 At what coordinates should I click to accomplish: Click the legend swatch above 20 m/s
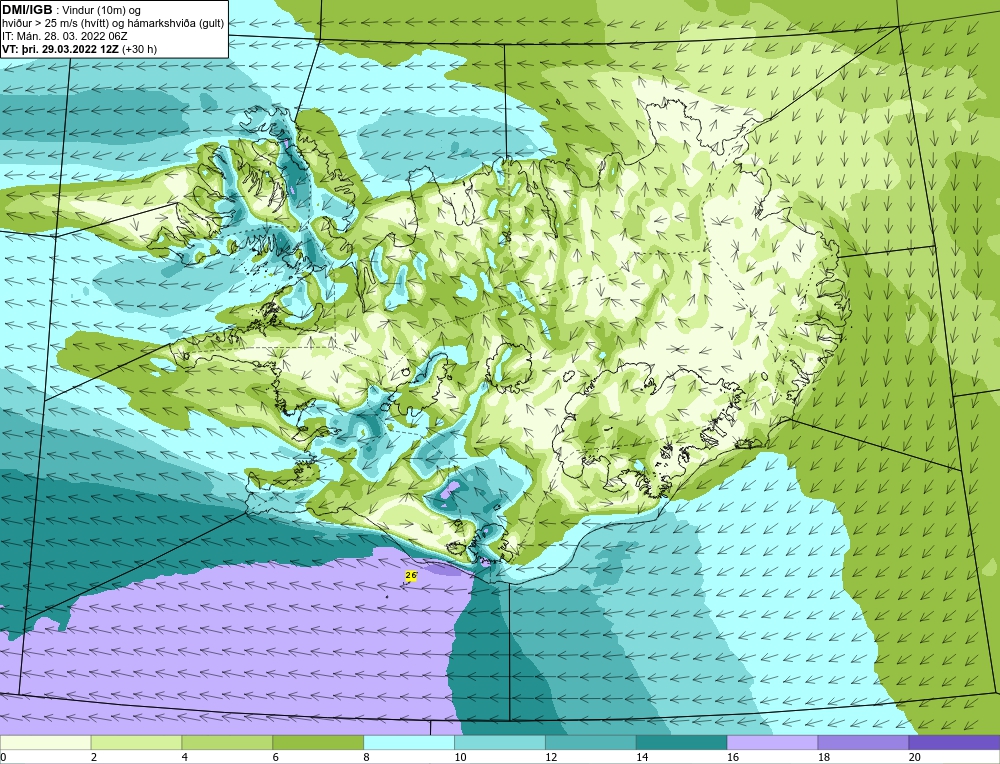954,742
